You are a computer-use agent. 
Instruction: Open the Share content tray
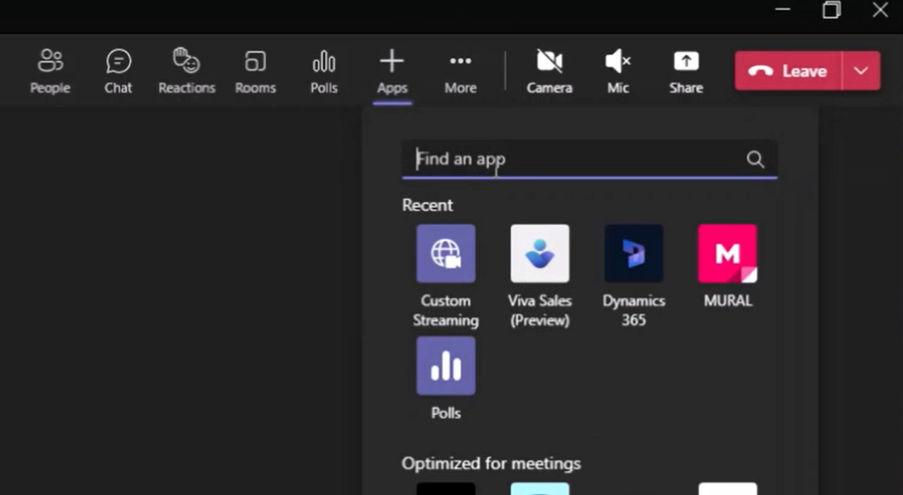click(x=686, y=71)
